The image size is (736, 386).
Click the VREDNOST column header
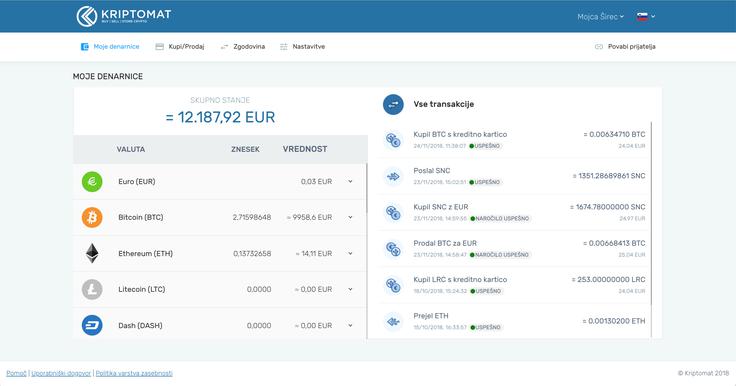point(305,149)
